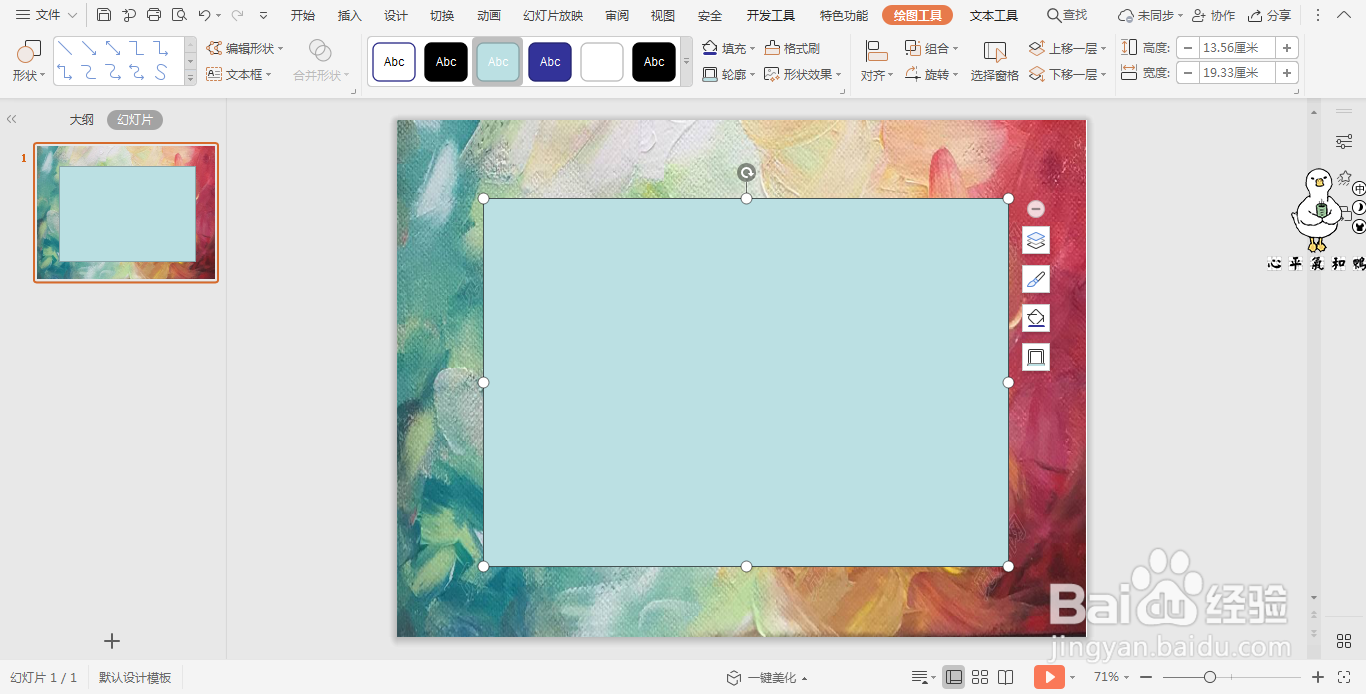Open 形状效果 shape effects
Screen dimensions: 1366x694
pyautogui.click(x=803, y=74)
